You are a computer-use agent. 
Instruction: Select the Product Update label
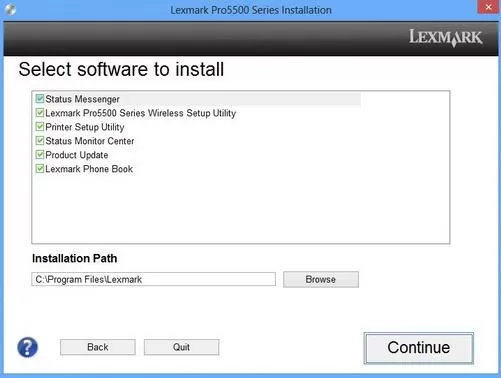tap(77, 155)
